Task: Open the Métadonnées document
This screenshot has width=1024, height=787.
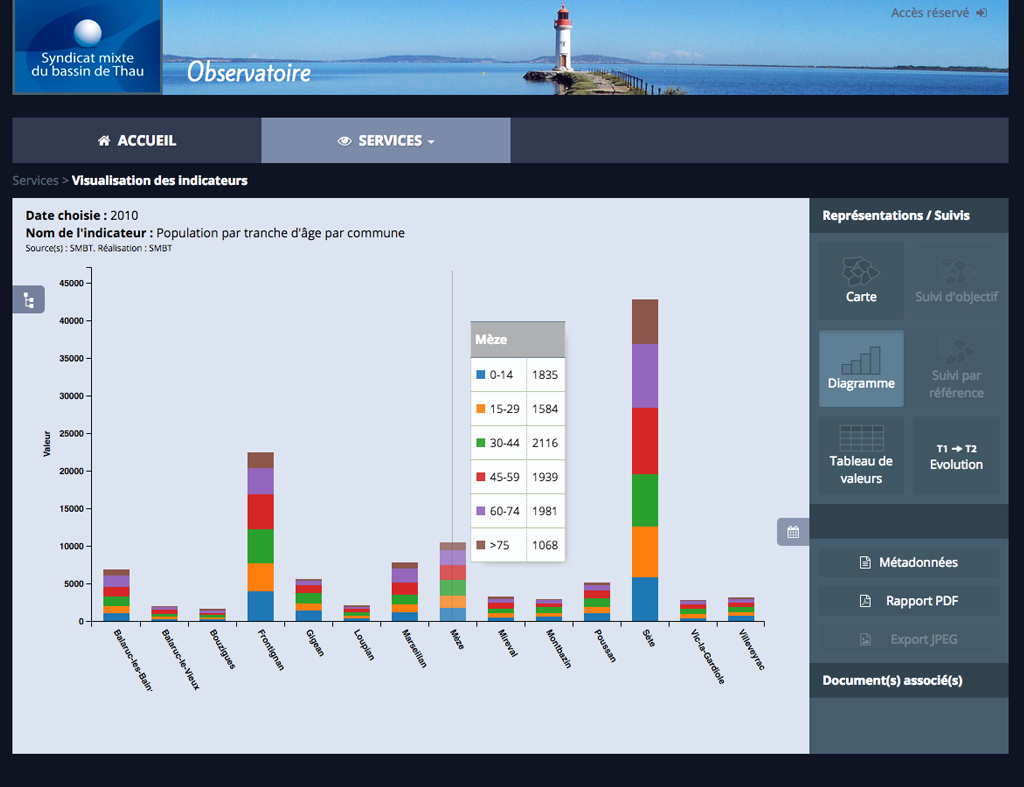Action: (908, 562)
